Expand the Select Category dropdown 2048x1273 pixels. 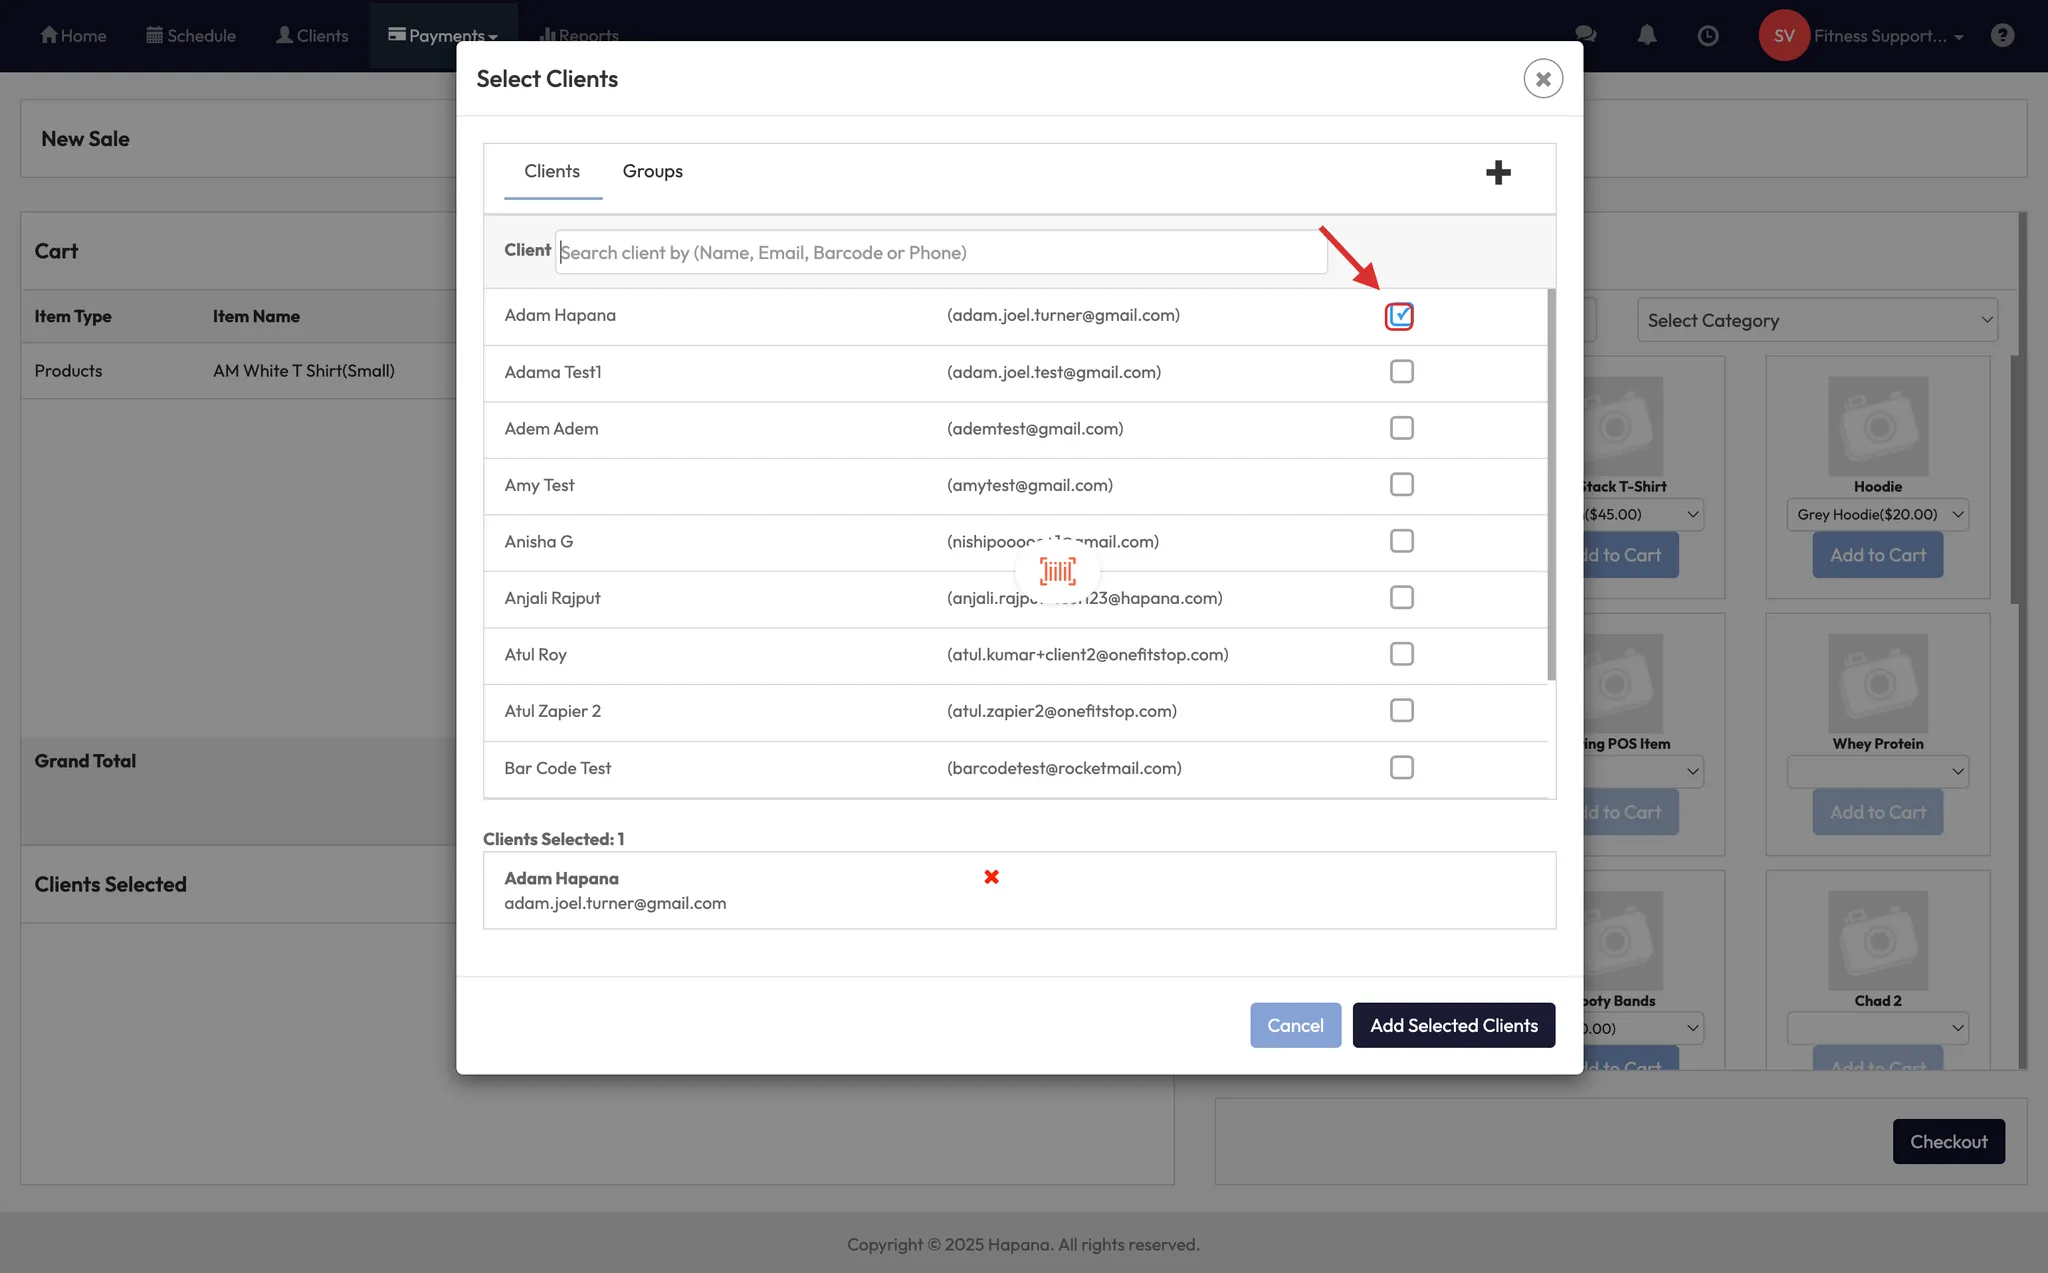(x=1817, y=321)
